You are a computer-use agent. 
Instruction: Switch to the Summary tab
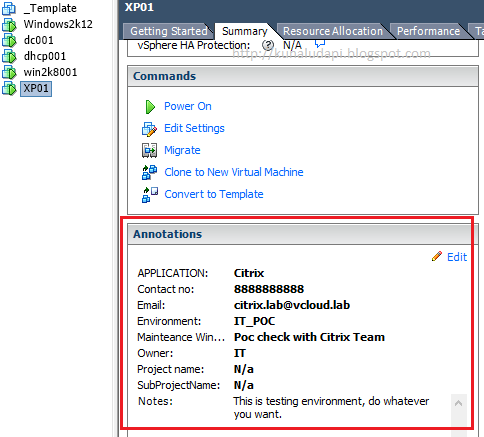pyautogui.click(x=245, y=31)
